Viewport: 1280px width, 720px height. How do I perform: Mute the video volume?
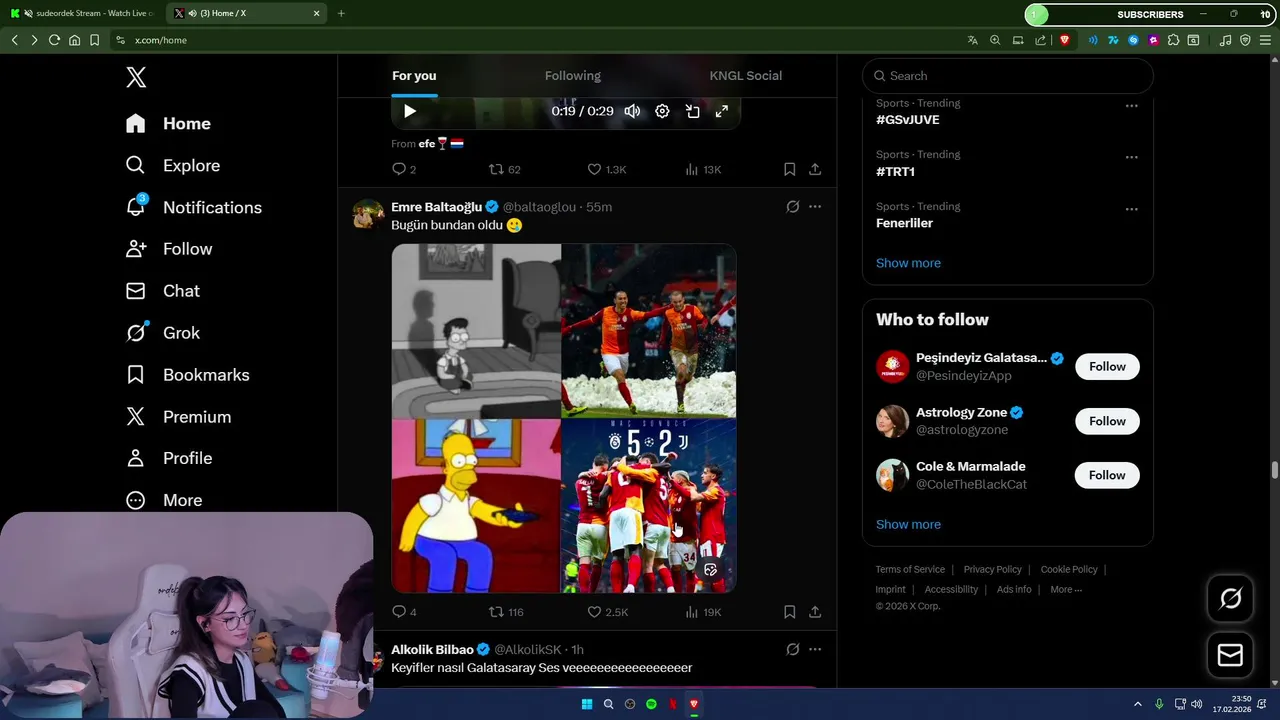(632, 111)
